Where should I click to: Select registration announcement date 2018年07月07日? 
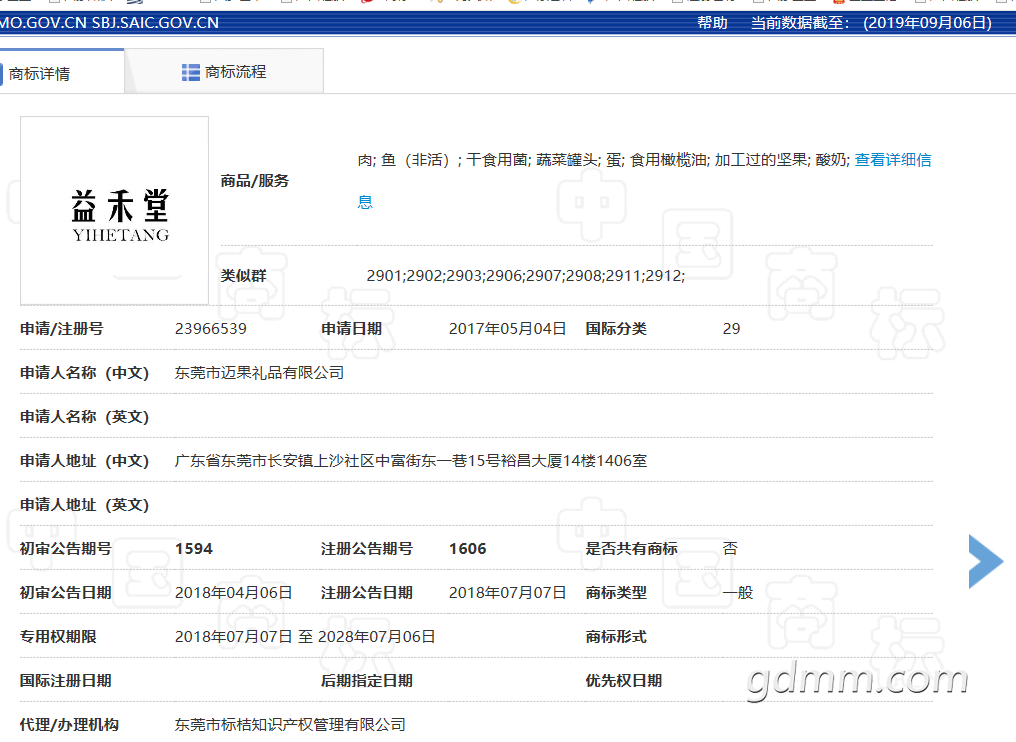point(507,593)
